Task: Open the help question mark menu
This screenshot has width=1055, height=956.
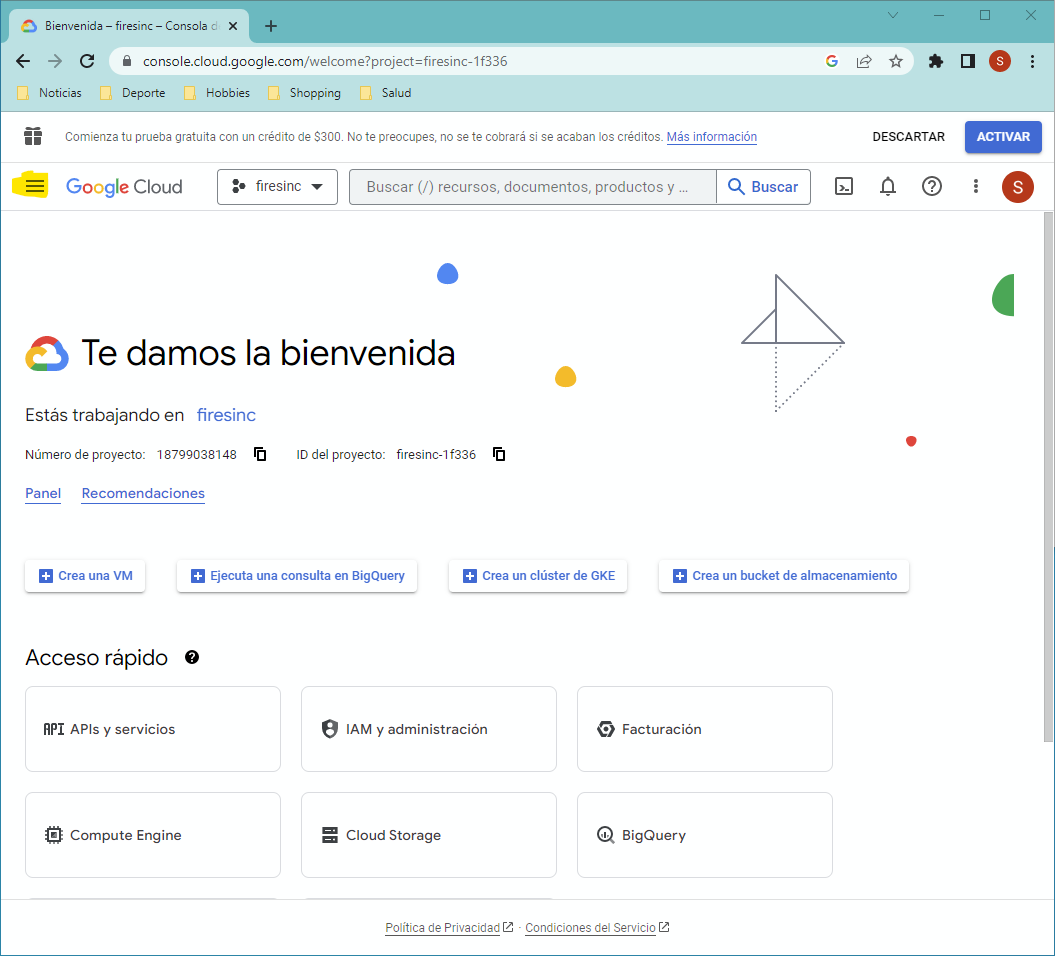Action: tap(931, 186)
